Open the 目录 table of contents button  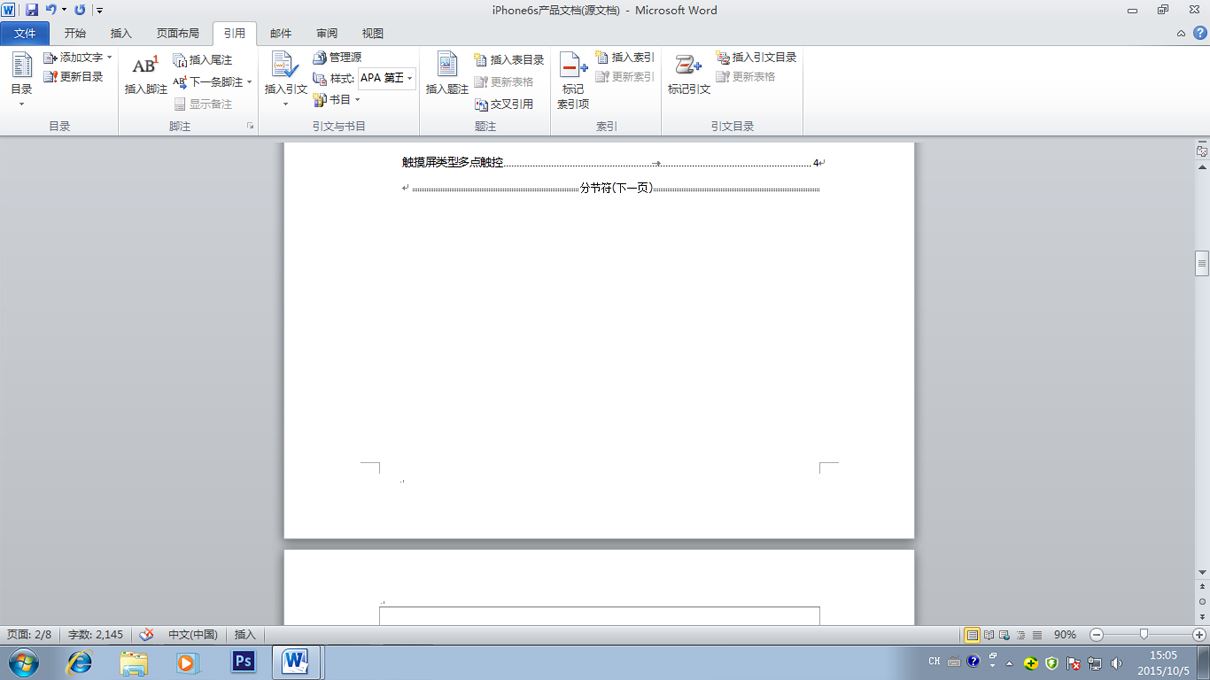pyautogui.click(x=21, y=80)
